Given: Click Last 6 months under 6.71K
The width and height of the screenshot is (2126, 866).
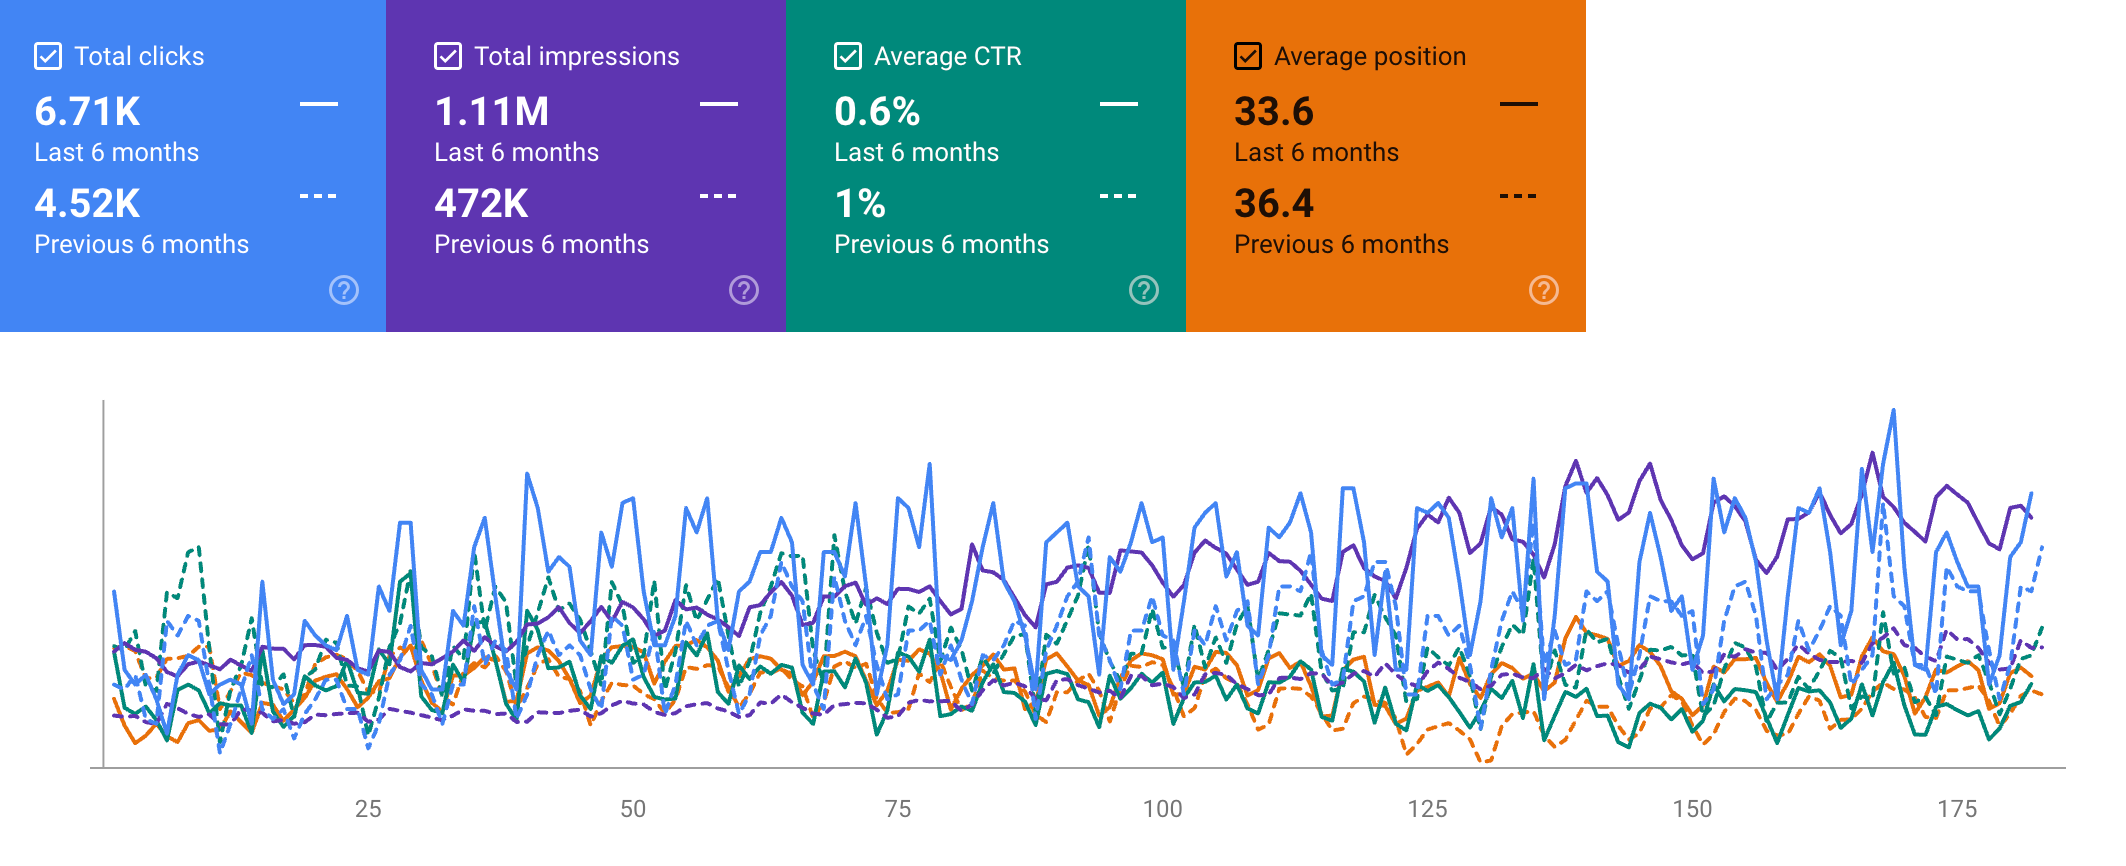Looking at the screenshot, I should [x=117, y=152].
